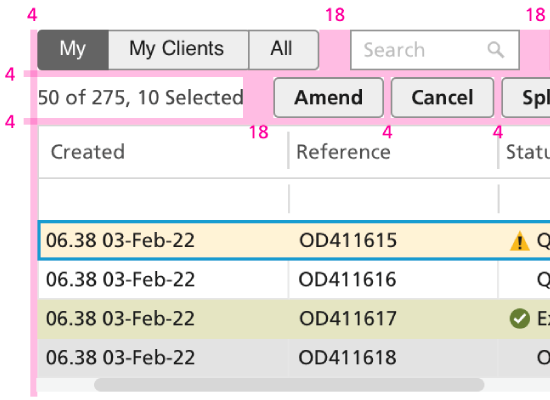
Task: Click the search magnifier icon
Action: [496, 50]
